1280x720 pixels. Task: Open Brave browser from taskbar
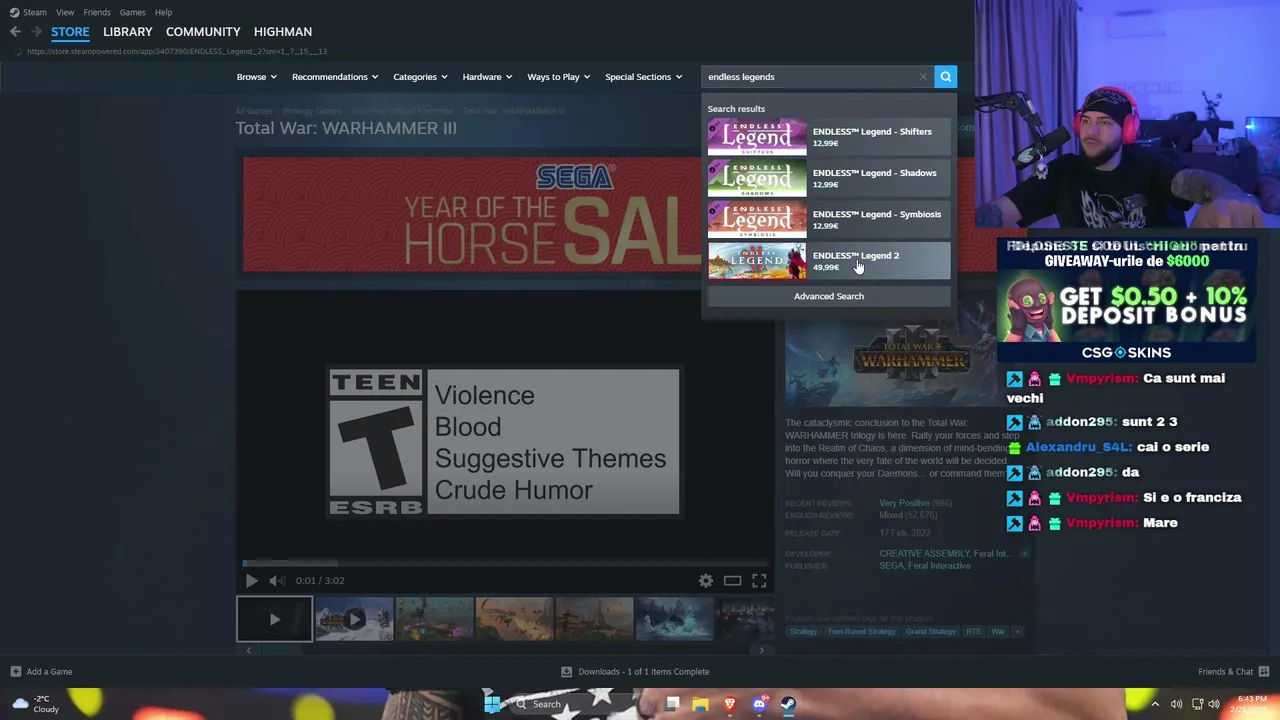730,704
